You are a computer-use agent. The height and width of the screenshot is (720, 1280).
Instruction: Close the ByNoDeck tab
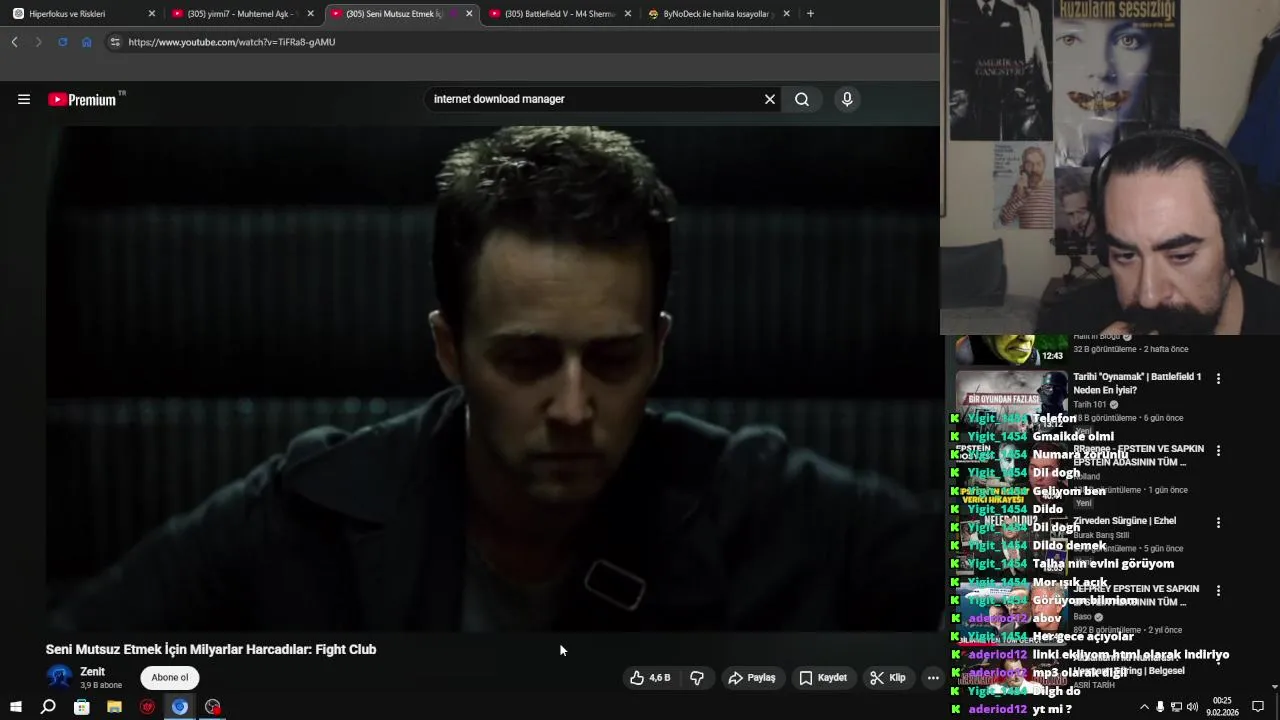pos(786,14)
